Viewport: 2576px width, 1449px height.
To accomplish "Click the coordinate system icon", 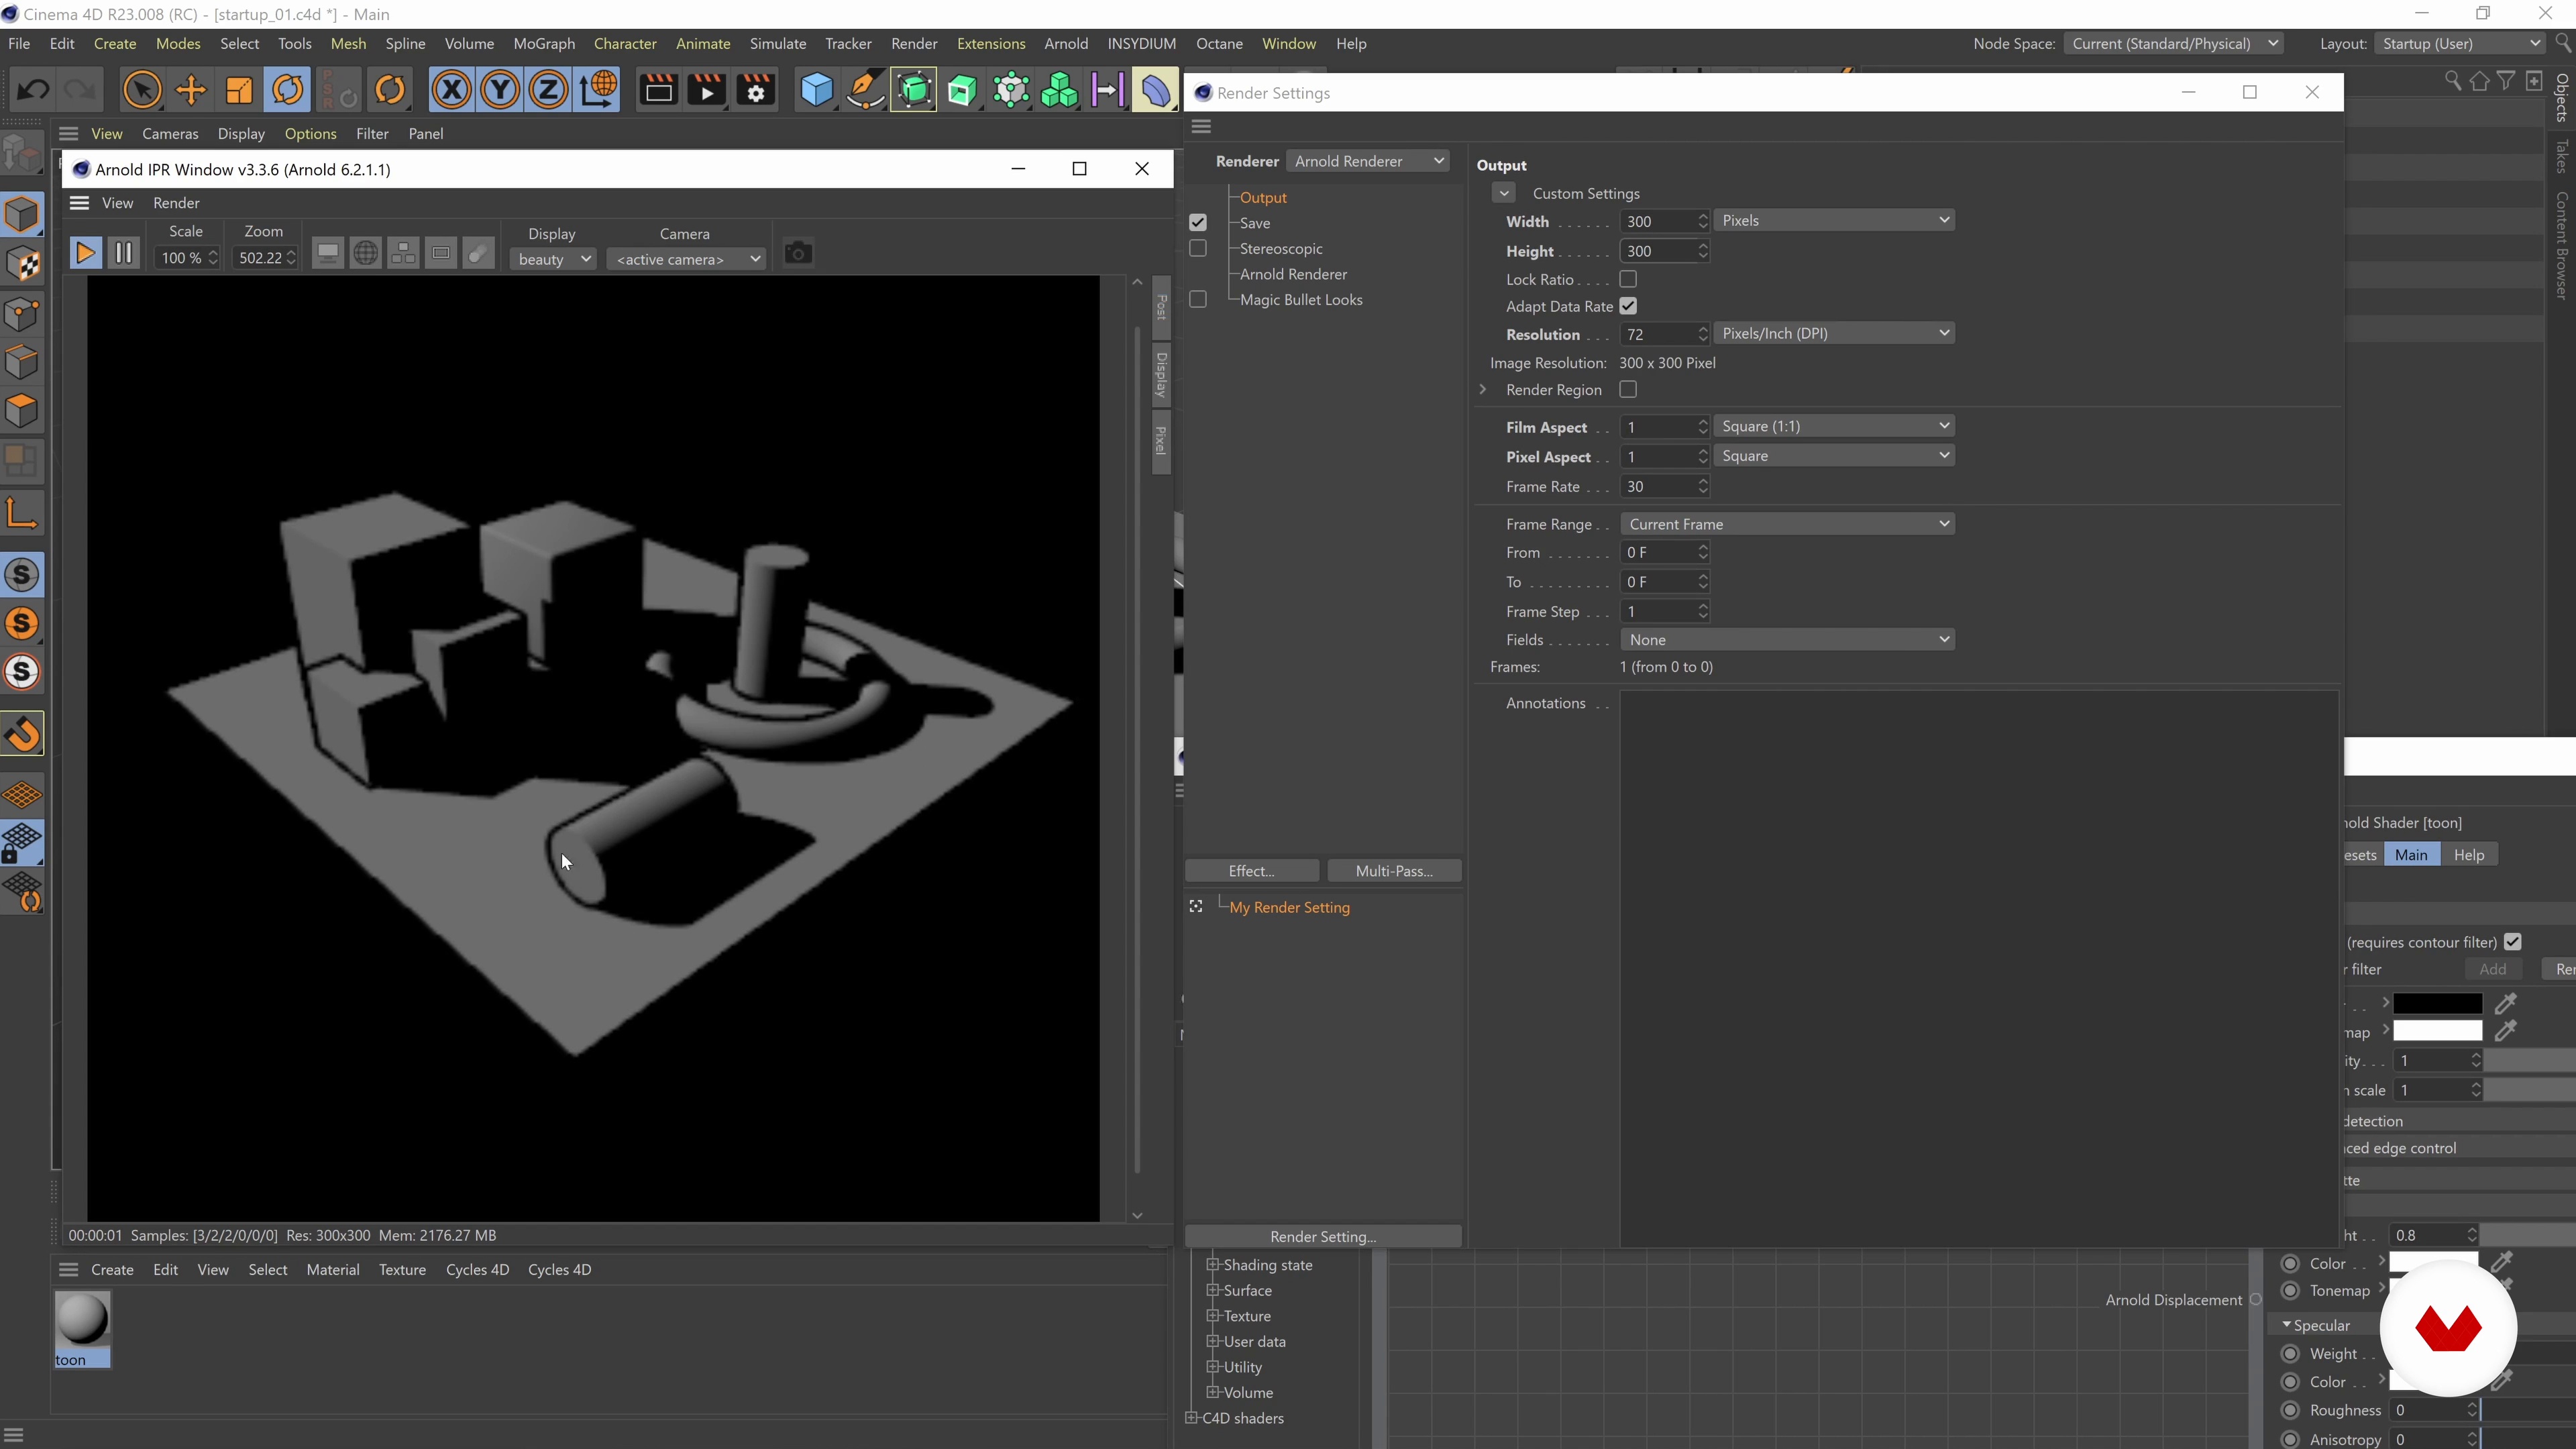I will point(598,90).
